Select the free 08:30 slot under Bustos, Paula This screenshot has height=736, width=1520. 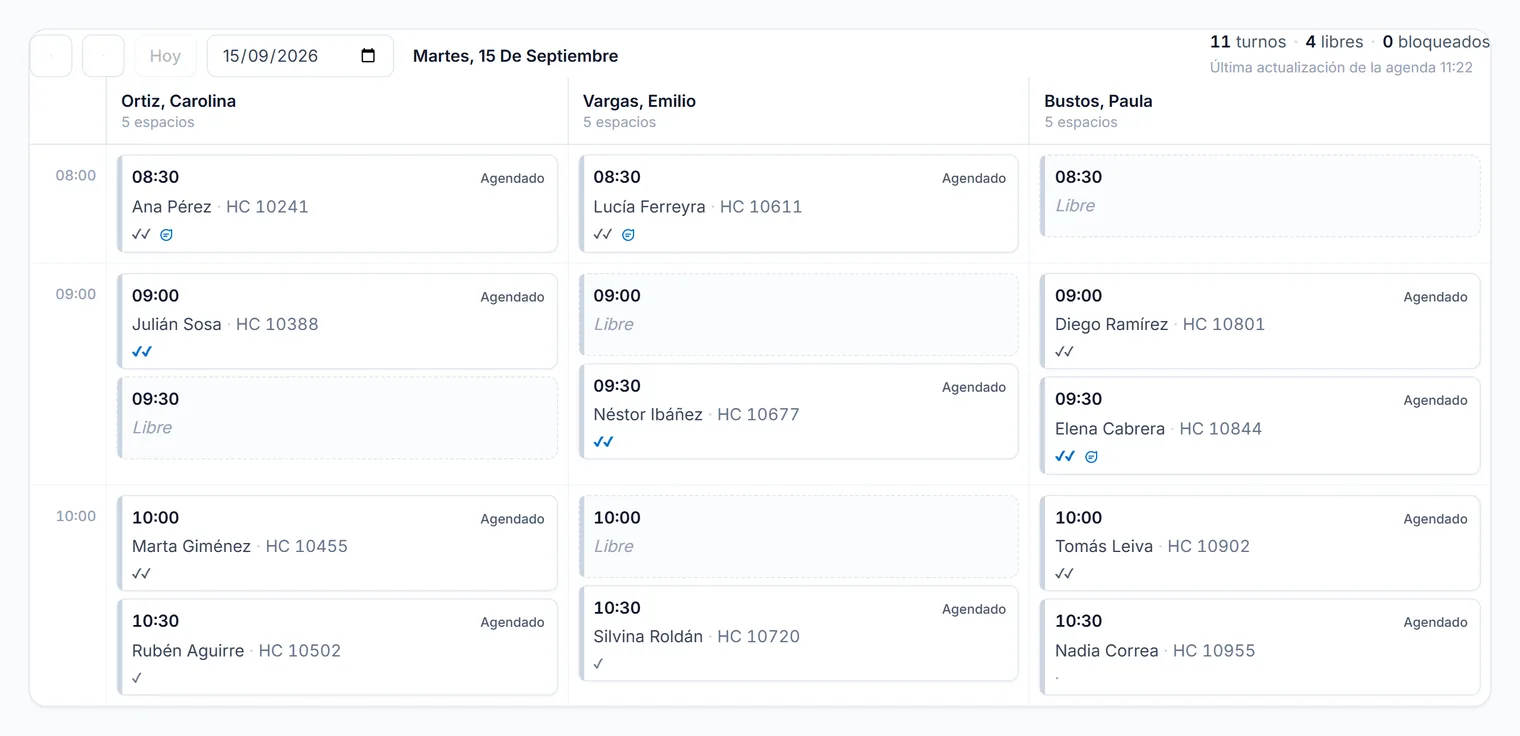point(1260,196)
